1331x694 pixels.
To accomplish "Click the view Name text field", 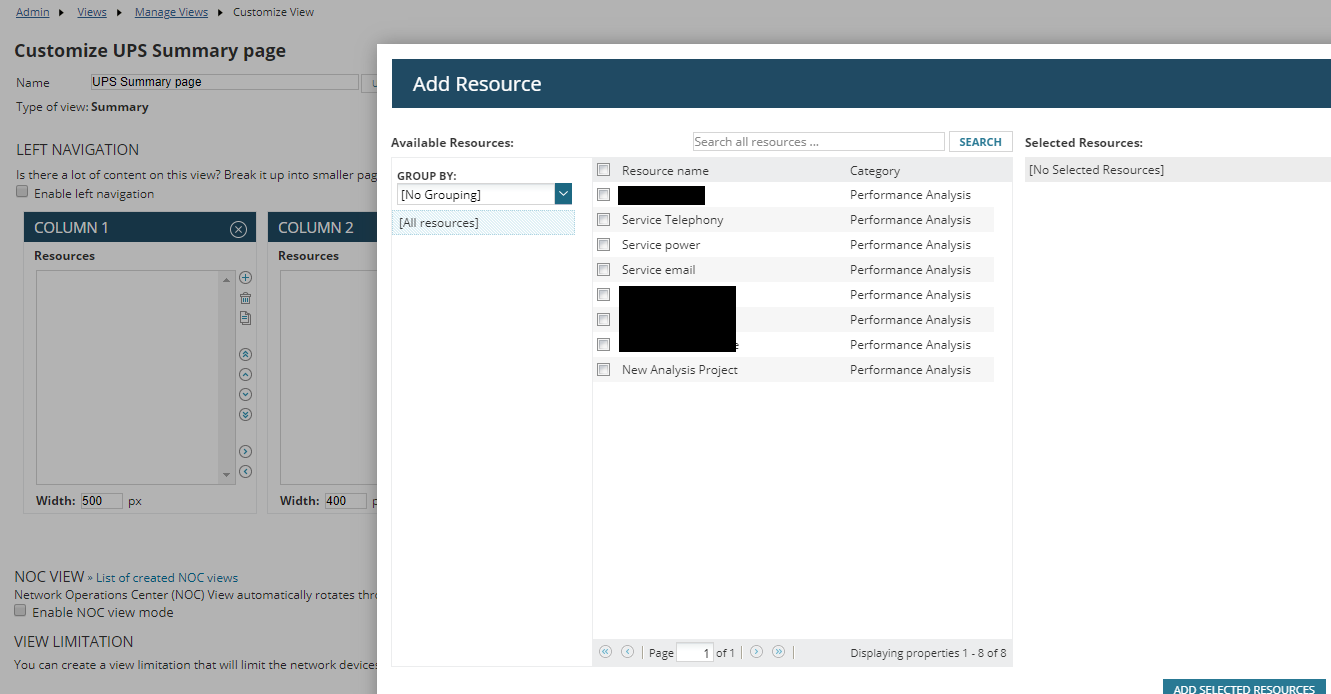I will click(x=224, y=82).
